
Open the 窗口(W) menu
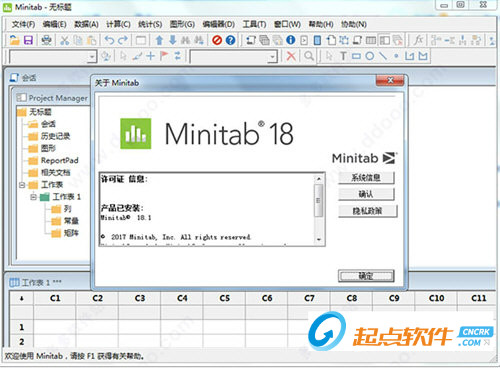point(287,24)
